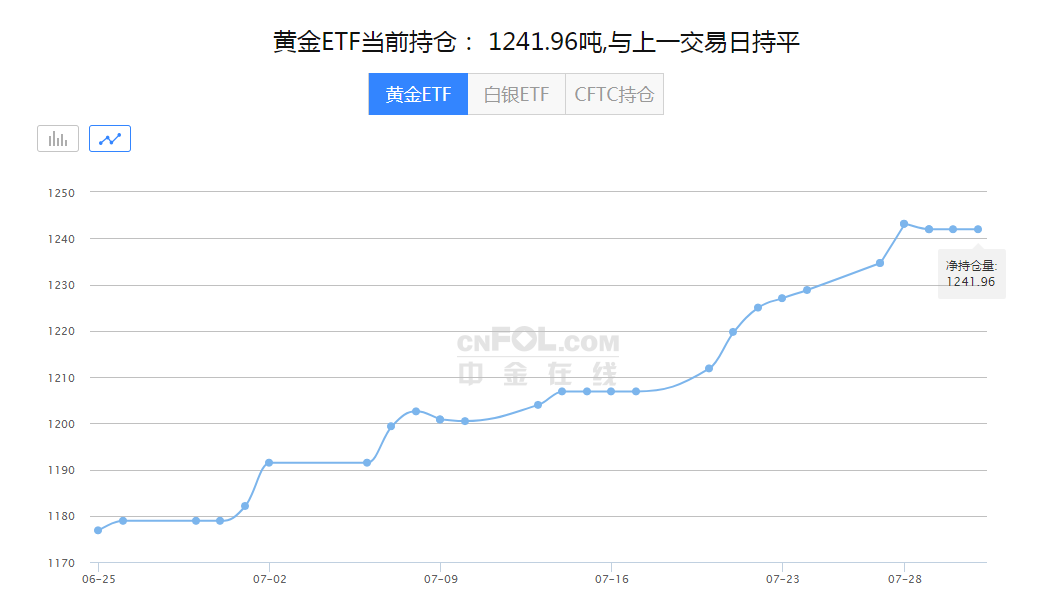Select the last rightmost data point
Viewport: 1047px width, 607px height.
[978, 229]
